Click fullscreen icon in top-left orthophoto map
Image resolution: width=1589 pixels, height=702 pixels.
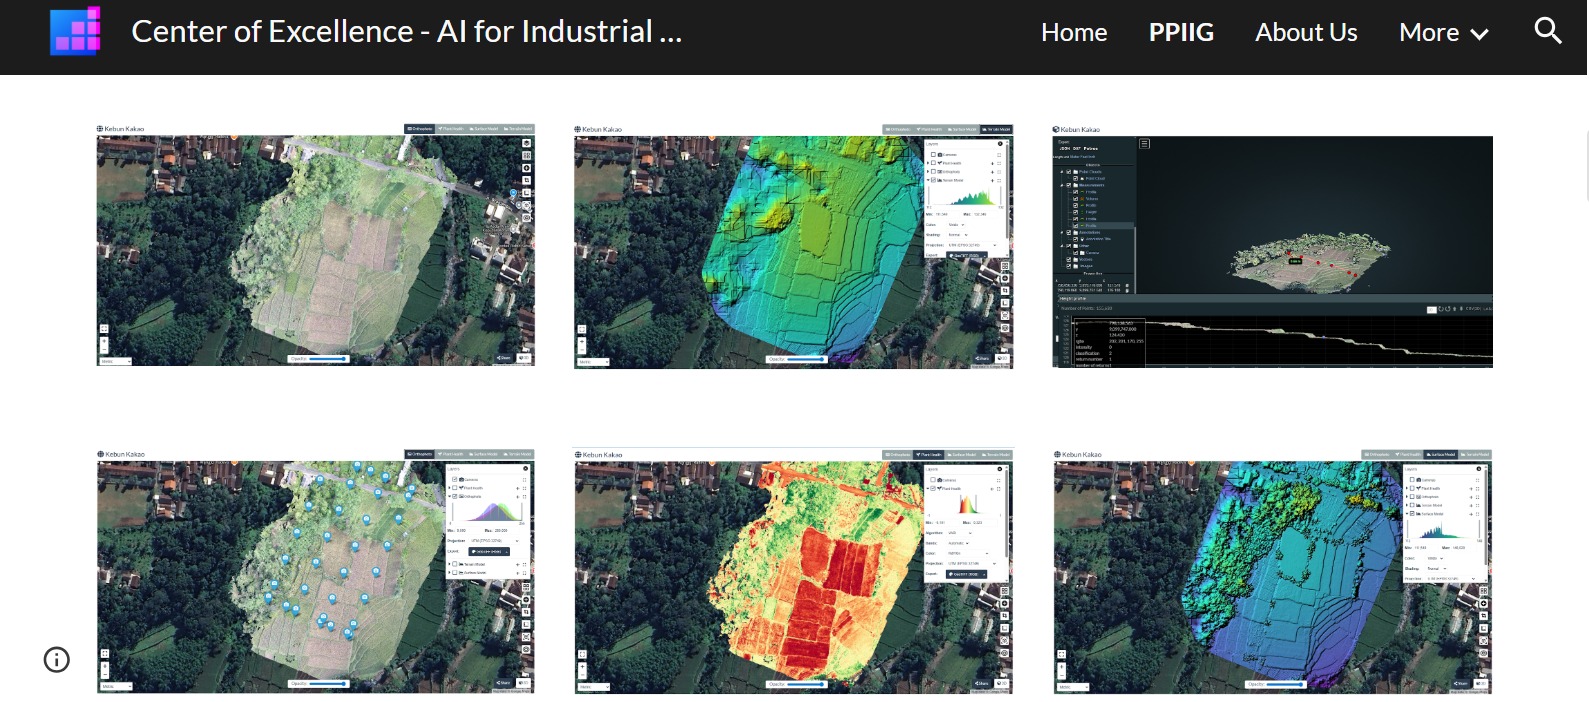tap(104, 328)
